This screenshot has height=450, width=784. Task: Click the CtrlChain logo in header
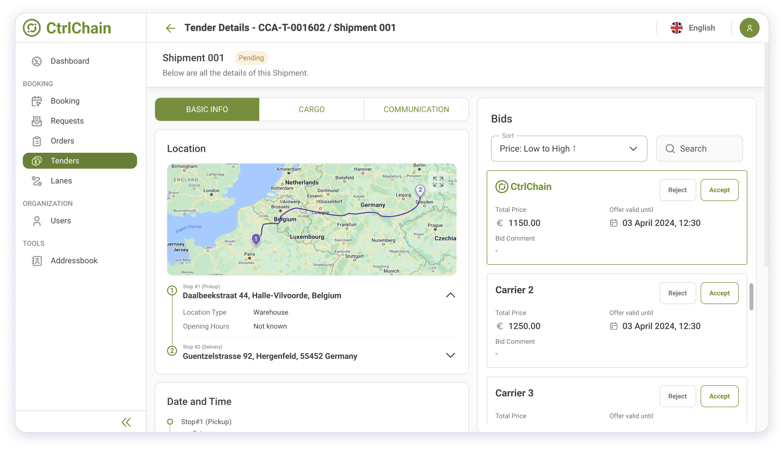pyautogui.click(x=68, y=28)
